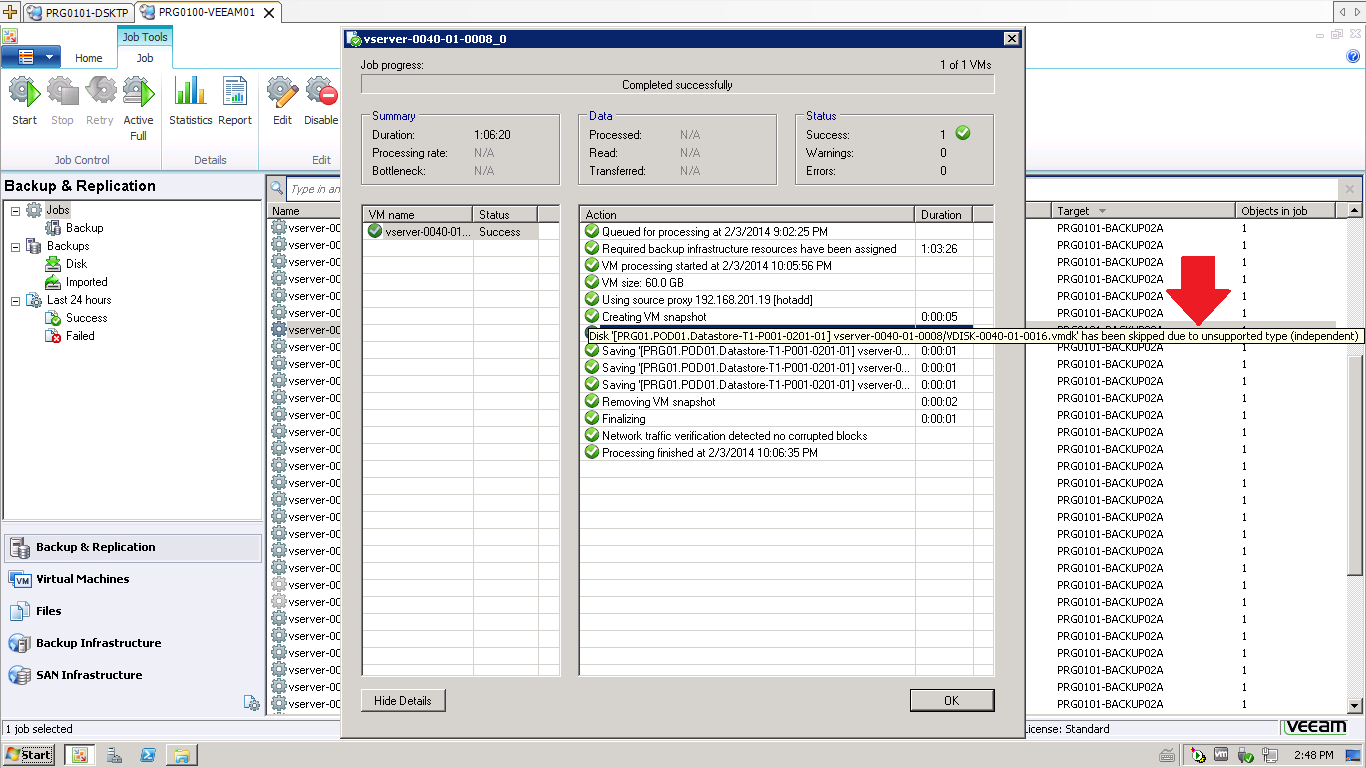Click the Job Tools contextual tab
This screenshot has width=1366, height=768.
point(145,37)
